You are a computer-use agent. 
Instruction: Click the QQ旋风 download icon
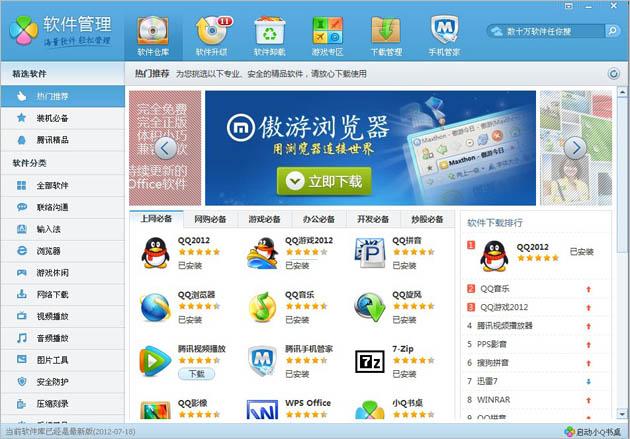370,307
